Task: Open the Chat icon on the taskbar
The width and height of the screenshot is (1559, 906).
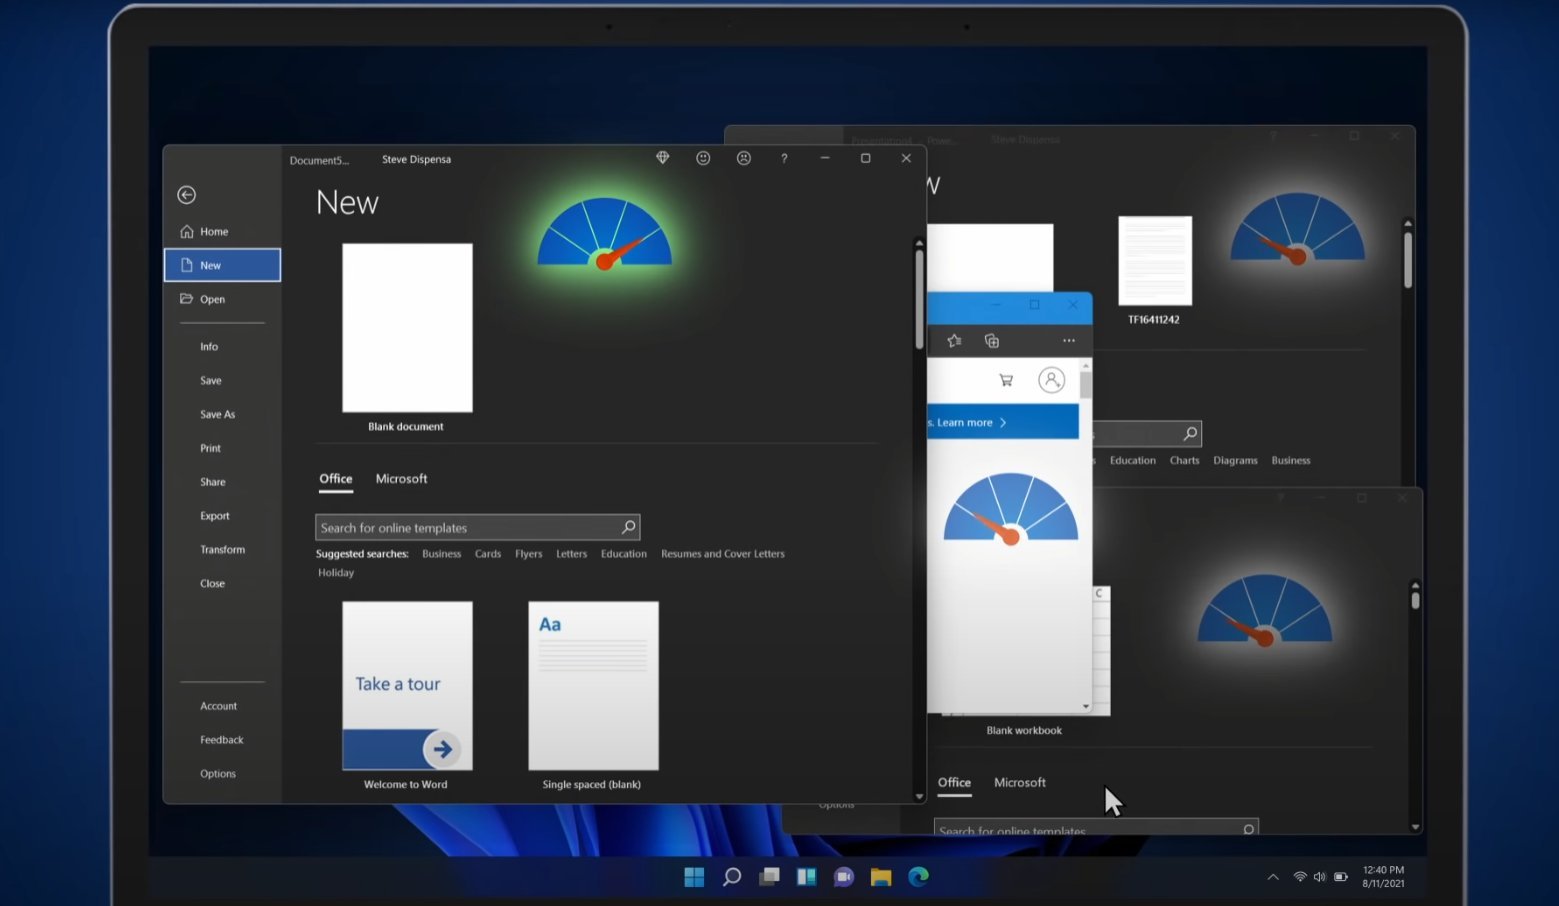Action: pyautogui.click(x=844, y=877)
